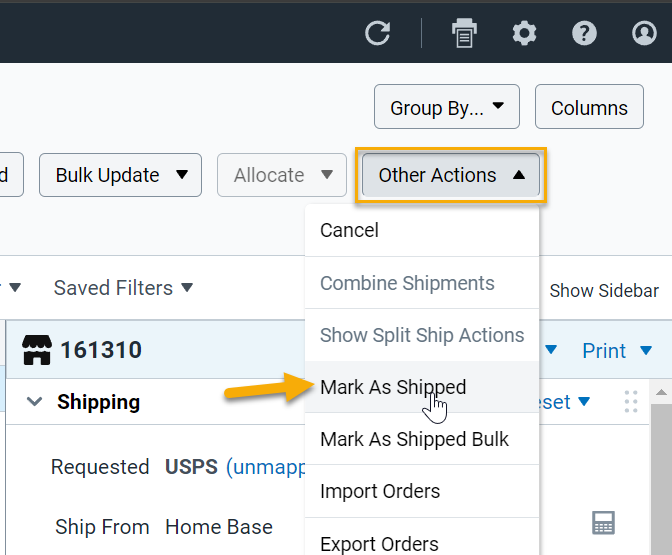672x555 pixels.
Task: Open the user account profile icon
Action: [x=645, y=33]
